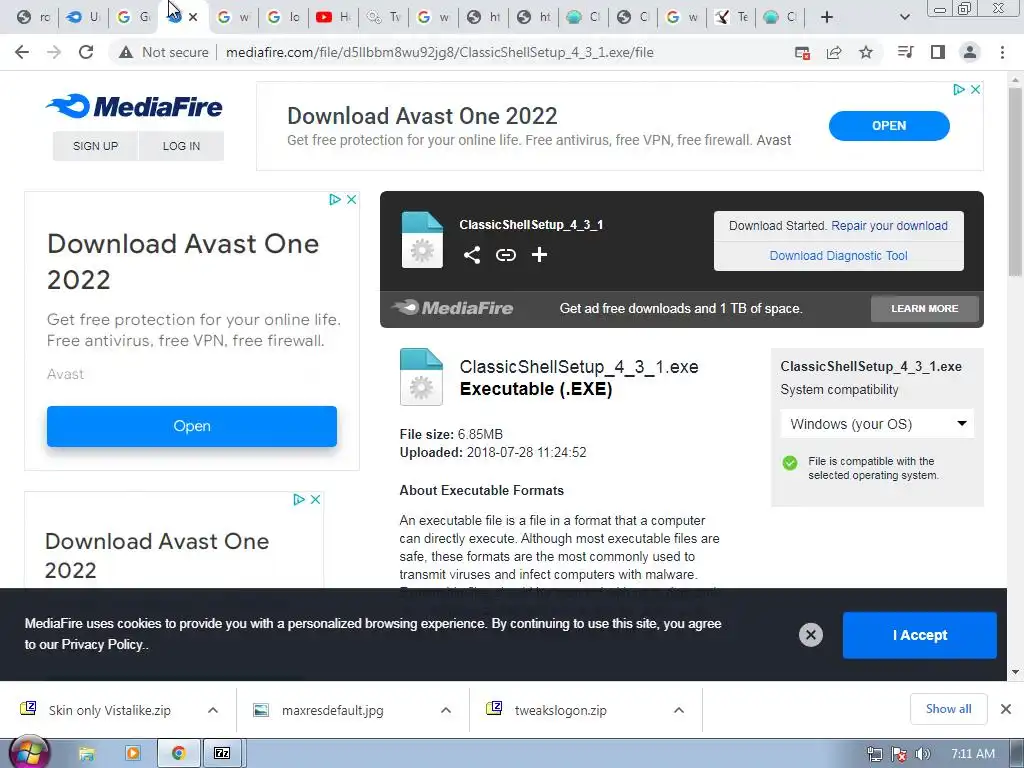Reload the page with the refresh icon
Screen dimensions: 1024x768
pos(86,52)
